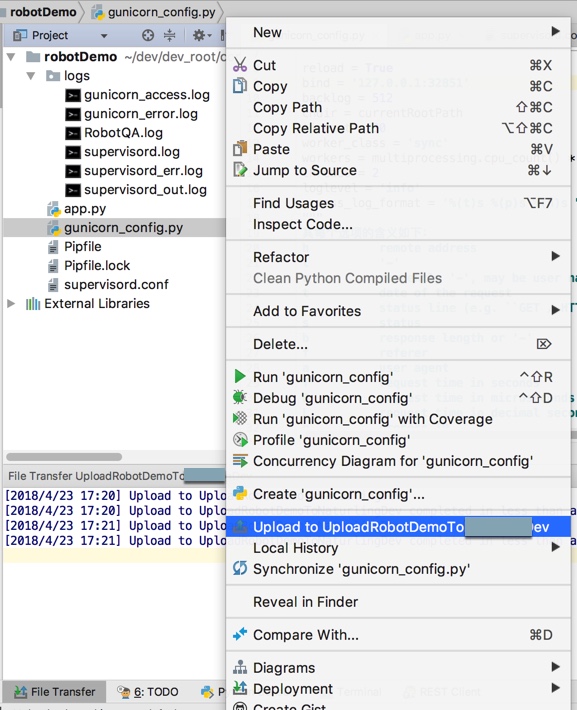Click the Compare With arrows icon
The height and width of the screenshot is (710, 577).
(x=240, y=634)
